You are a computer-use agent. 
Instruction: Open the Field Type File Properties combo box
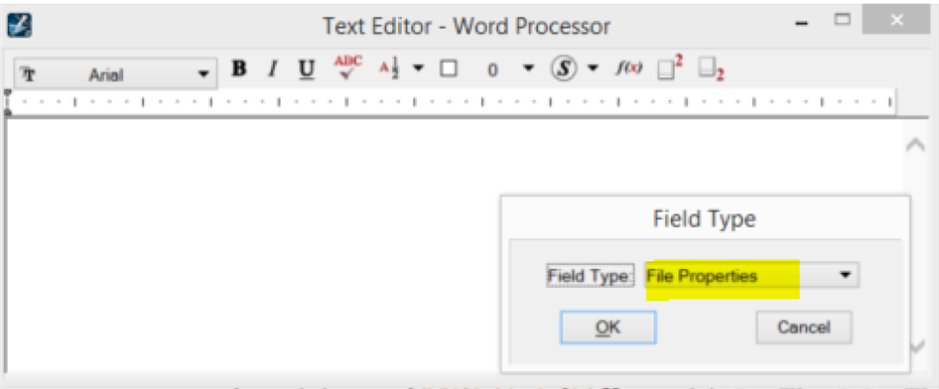pos(752,275)
